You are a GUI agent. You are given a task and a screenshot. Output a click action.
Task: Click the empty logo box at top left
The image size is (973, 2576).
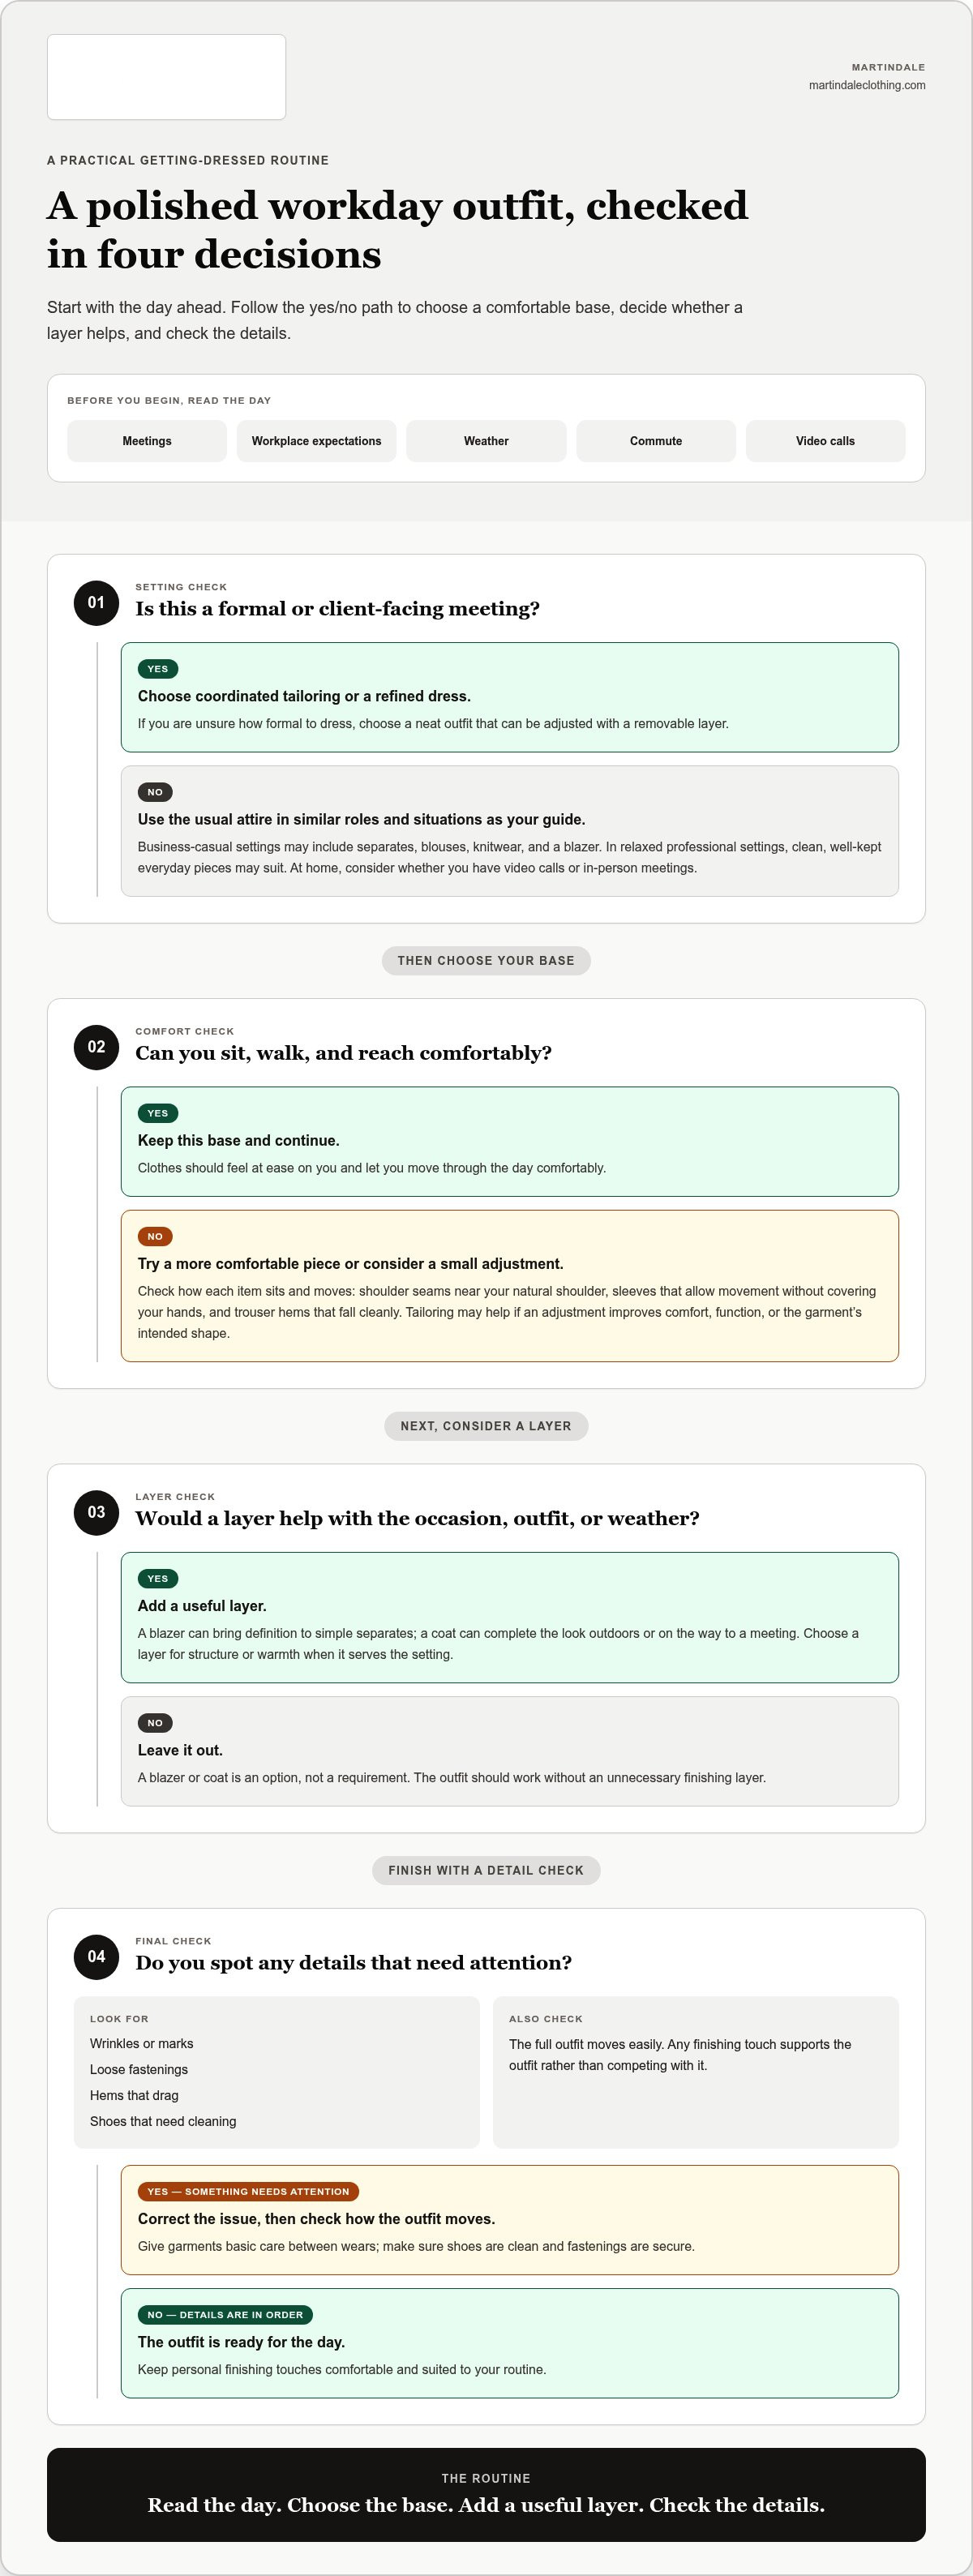166,77
